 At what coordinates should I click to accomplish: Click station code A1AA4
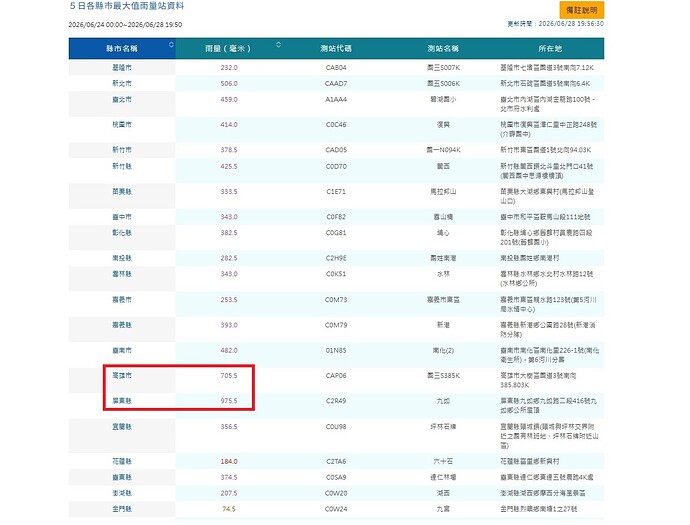336,99
